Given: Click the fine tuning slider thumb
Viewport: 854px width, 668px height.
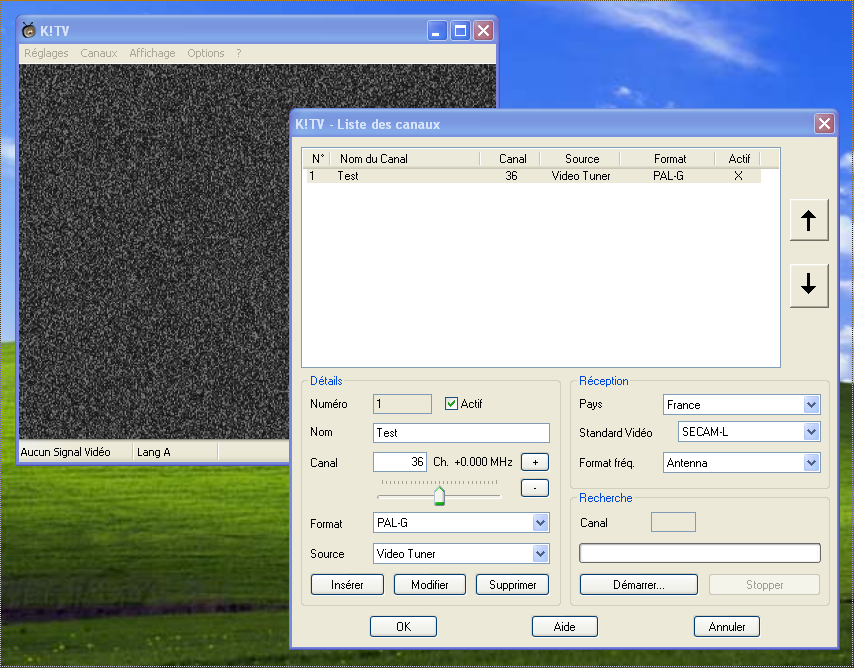Looking at the screenshot, I should point(440,496).
